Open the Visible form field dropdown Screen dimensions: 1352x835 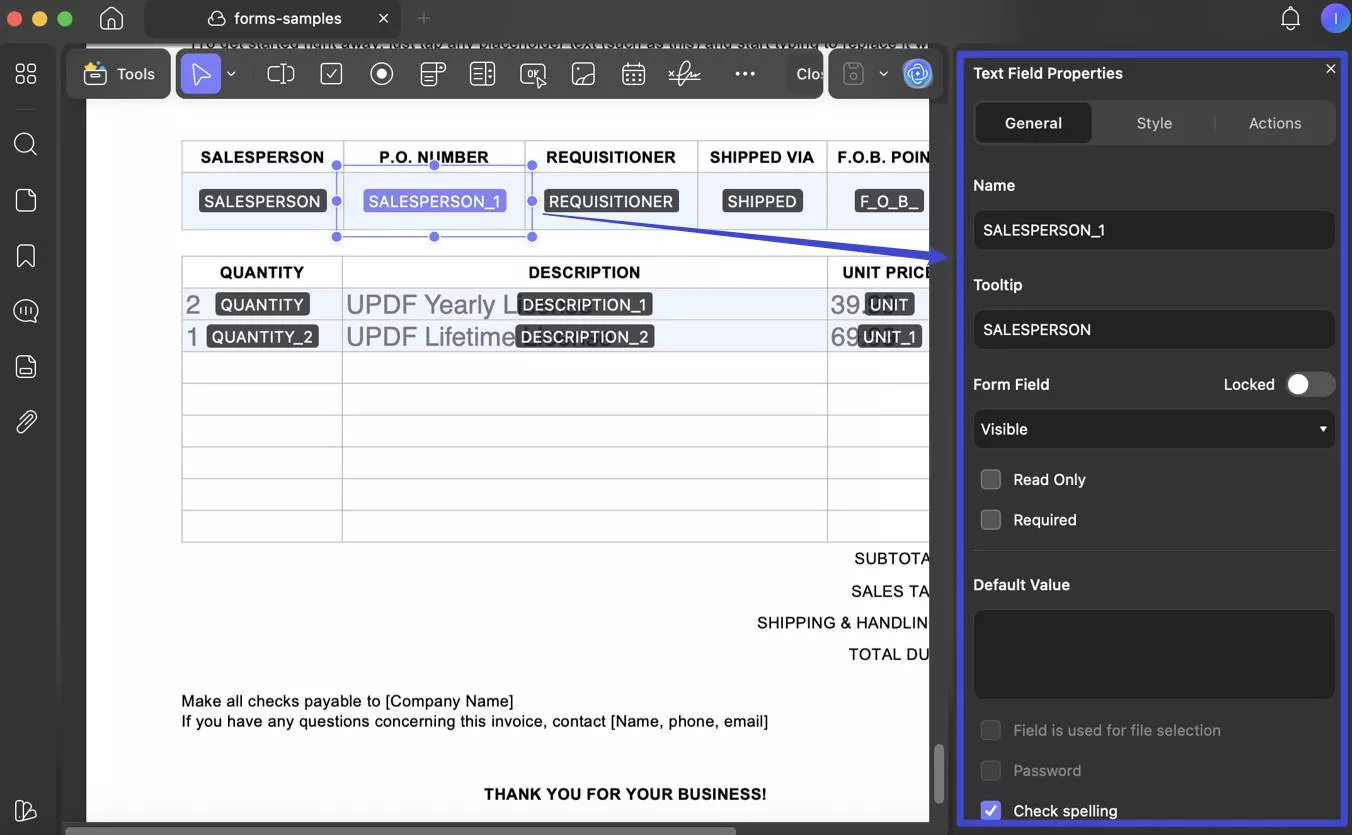[1153, 429]
